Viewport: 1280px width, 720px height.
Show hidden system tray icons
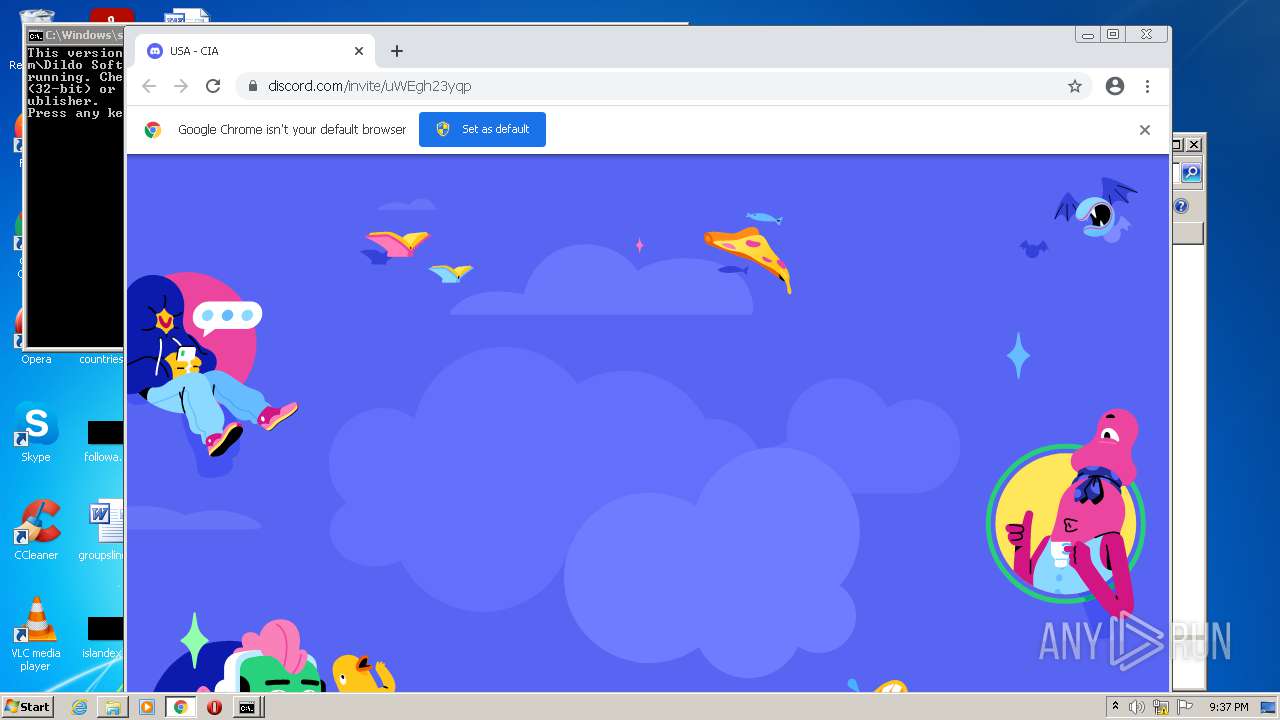pos(1115,707)
